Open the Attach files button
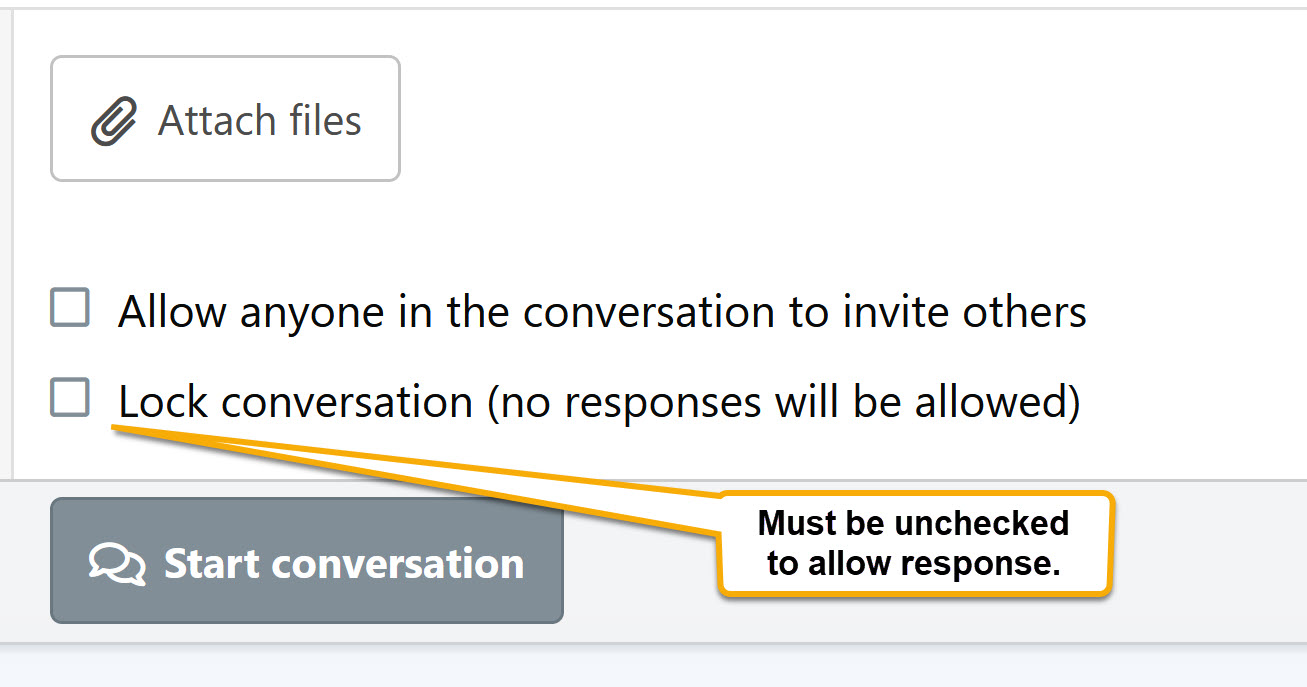Screen dimensions: 1307x687 225,119
